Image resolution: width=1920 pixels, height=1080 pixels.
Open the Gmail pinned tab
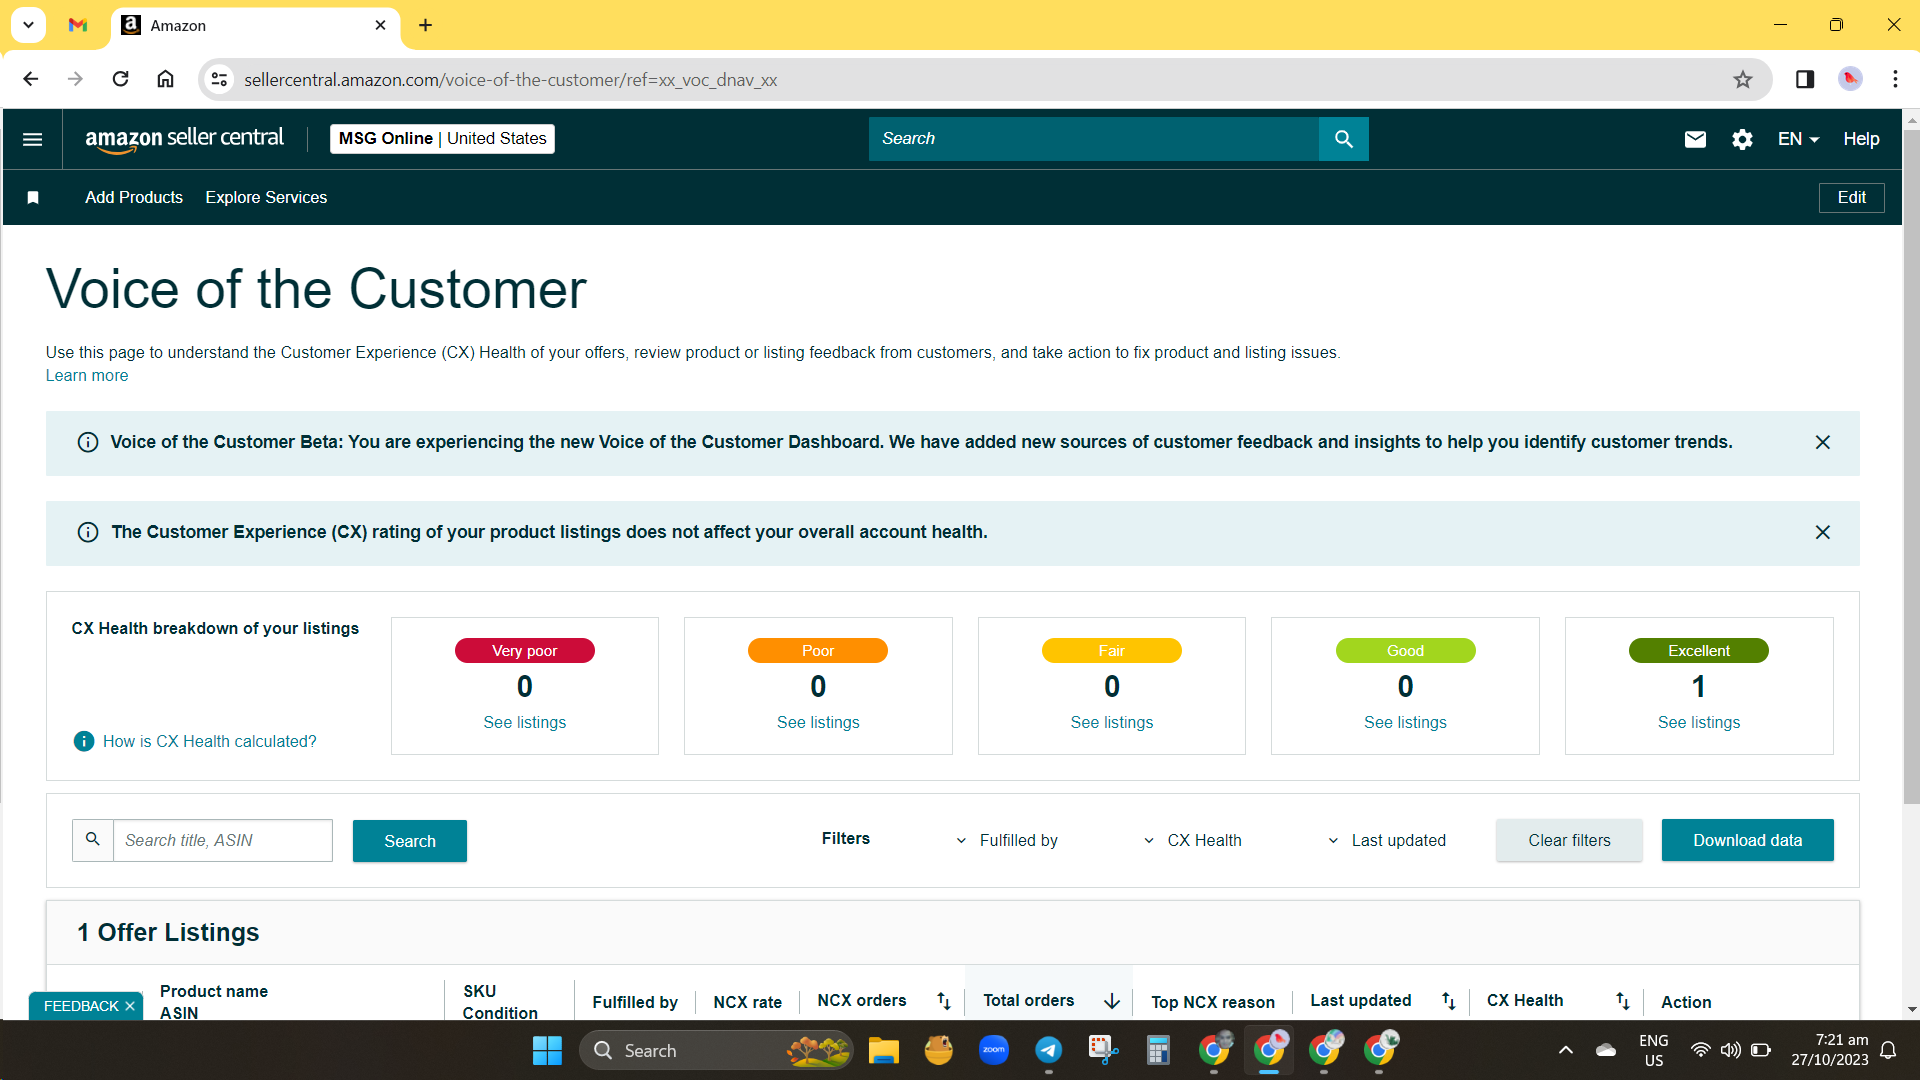pos(78,25)
